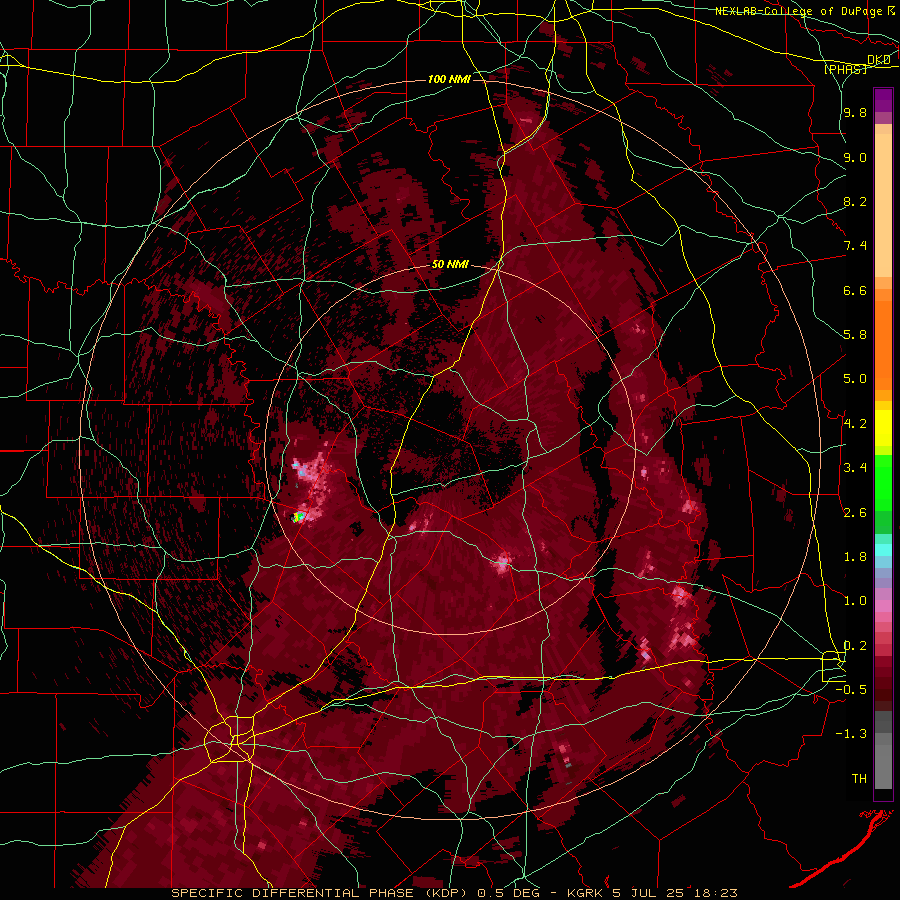Click the "TH" threshold label on scale
This screenshot has width=900, height=900.
coord(859,779)
